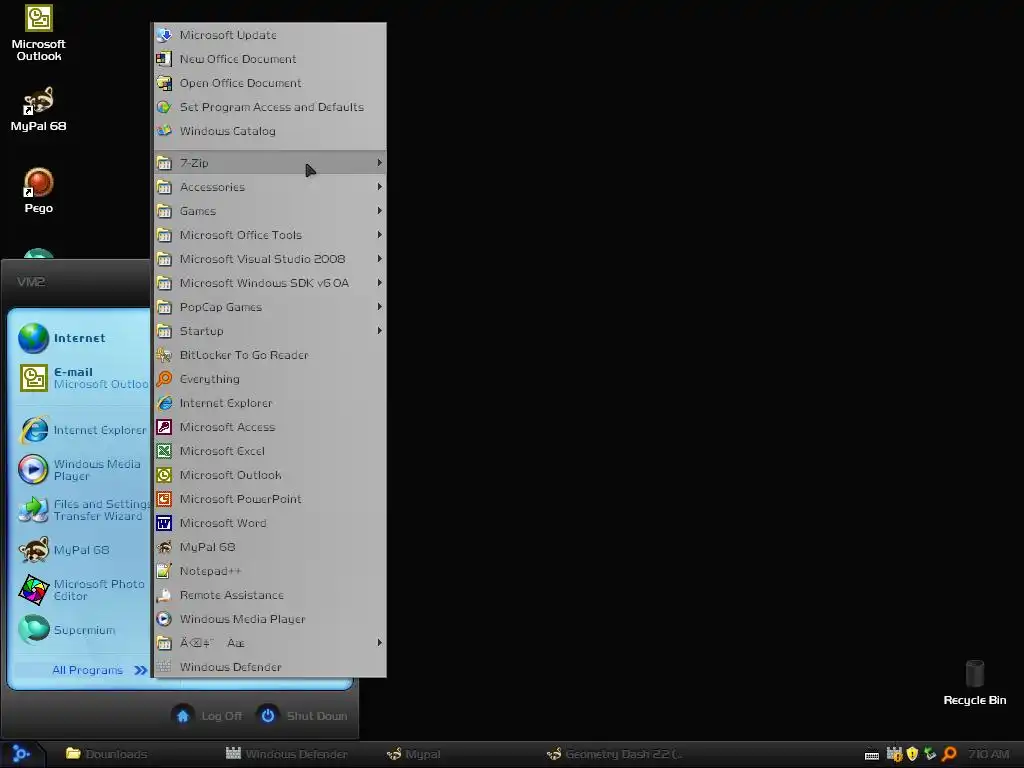Choose Open Office Document entry

coord(270,83)
